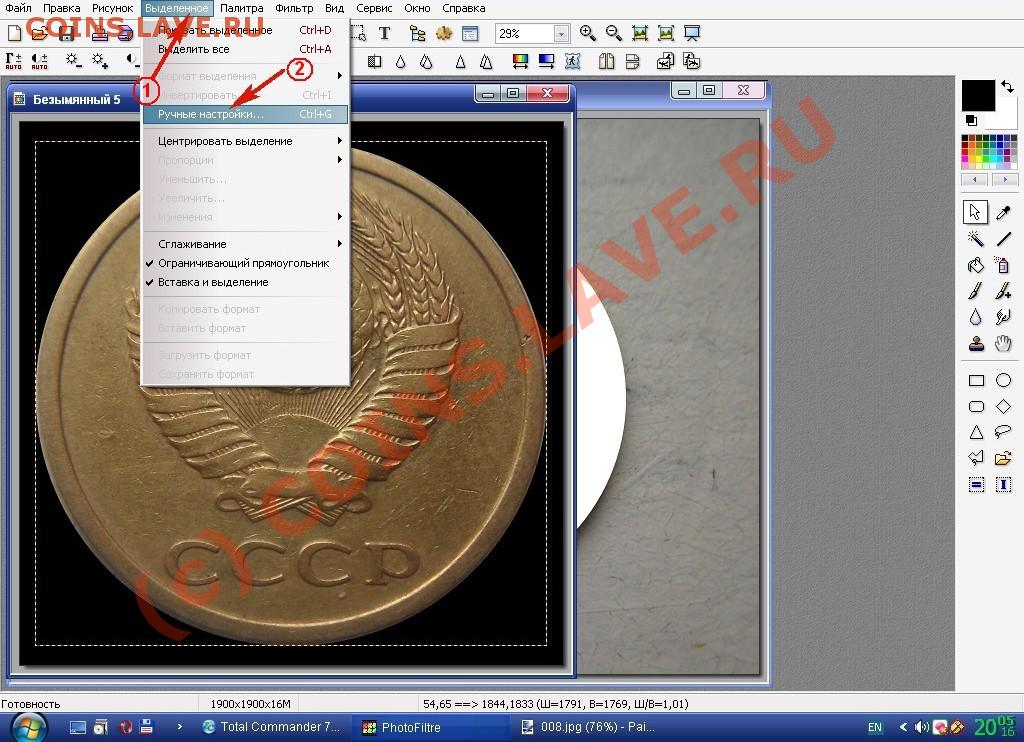Click the Brightness minus toolbar icon
This screenshot has width=1024, height=742.
(x=73, y=61)
